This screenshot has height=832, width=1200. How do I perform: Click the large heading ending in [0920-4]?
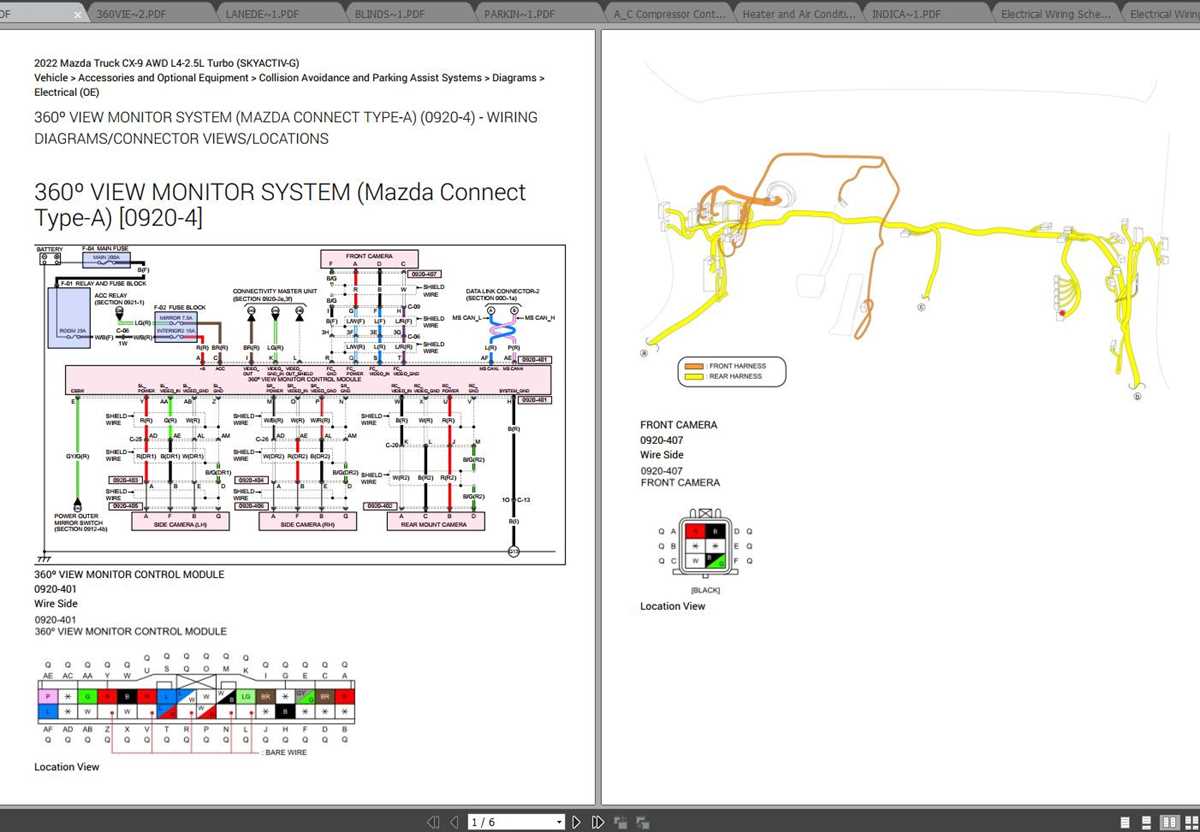[x=280, y=204]
